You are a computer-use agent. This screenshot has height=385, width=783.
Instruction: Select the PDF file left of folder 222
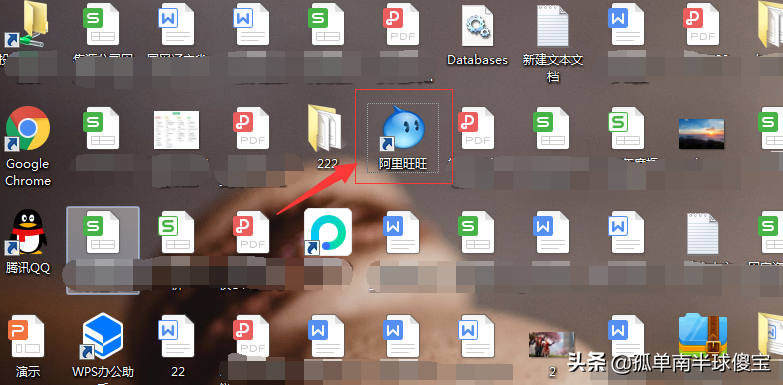click(x=252, y=128)
